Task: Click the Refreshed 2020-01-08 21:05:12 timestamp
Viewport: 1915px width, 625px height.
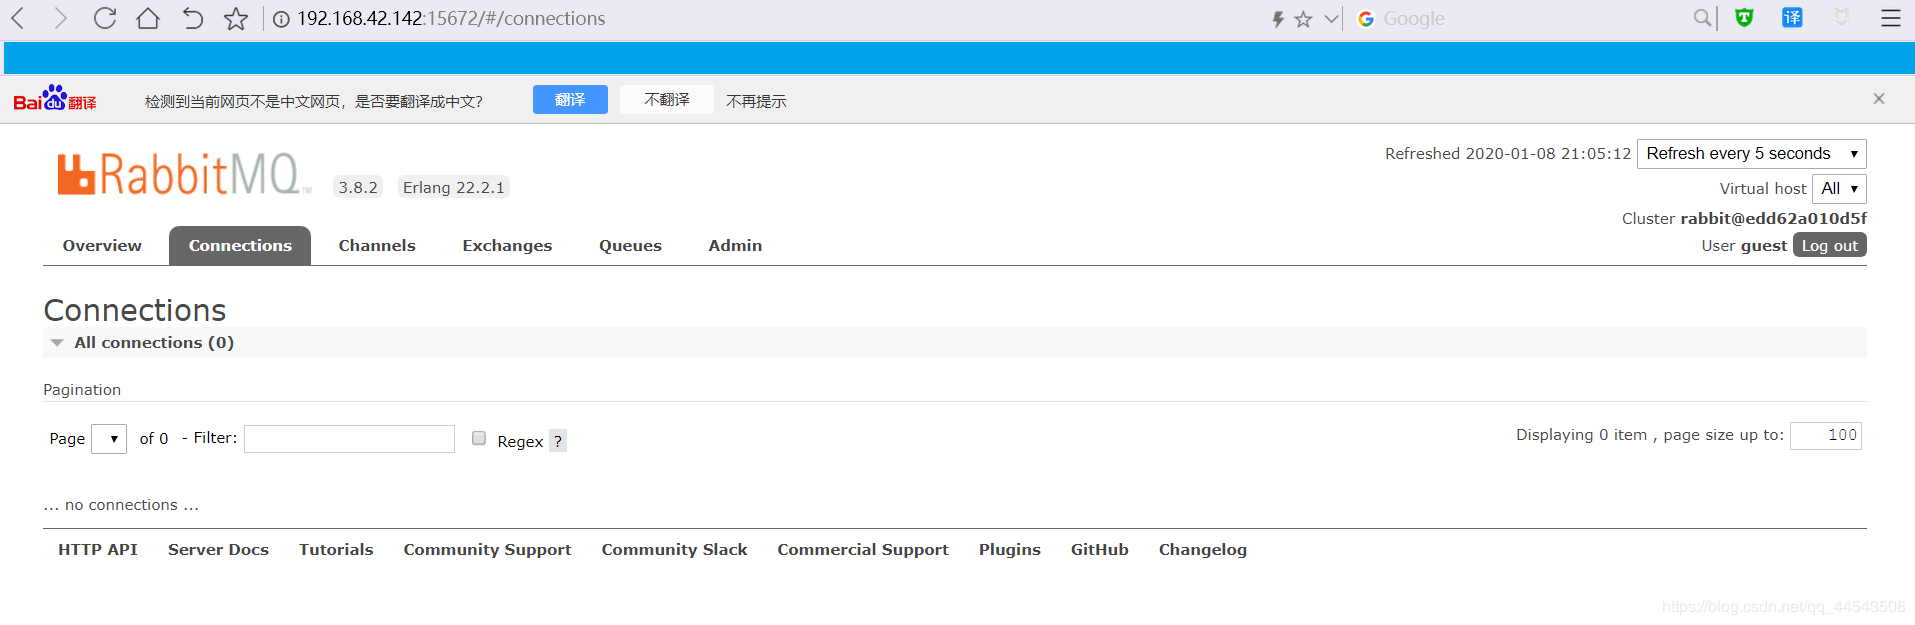Action: click(1508, 154)
